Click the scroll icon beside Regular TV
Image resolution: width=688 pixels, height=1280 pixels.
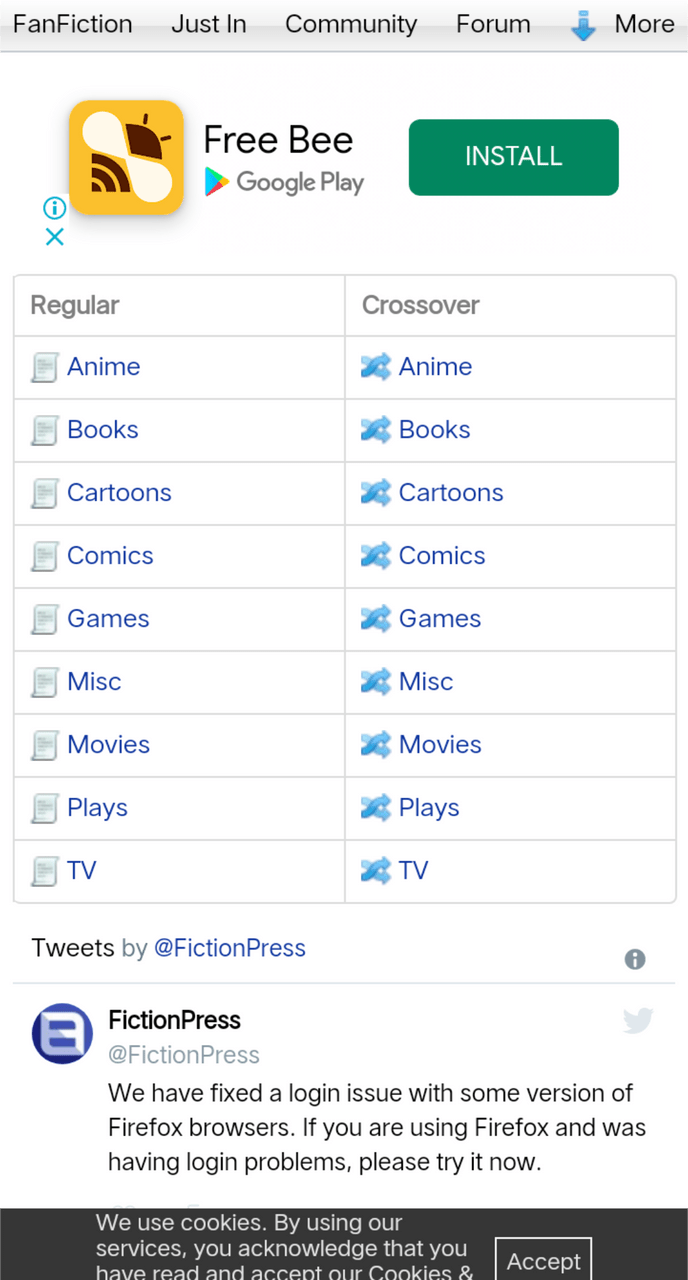pyautogui.click(x=45, y=872)
